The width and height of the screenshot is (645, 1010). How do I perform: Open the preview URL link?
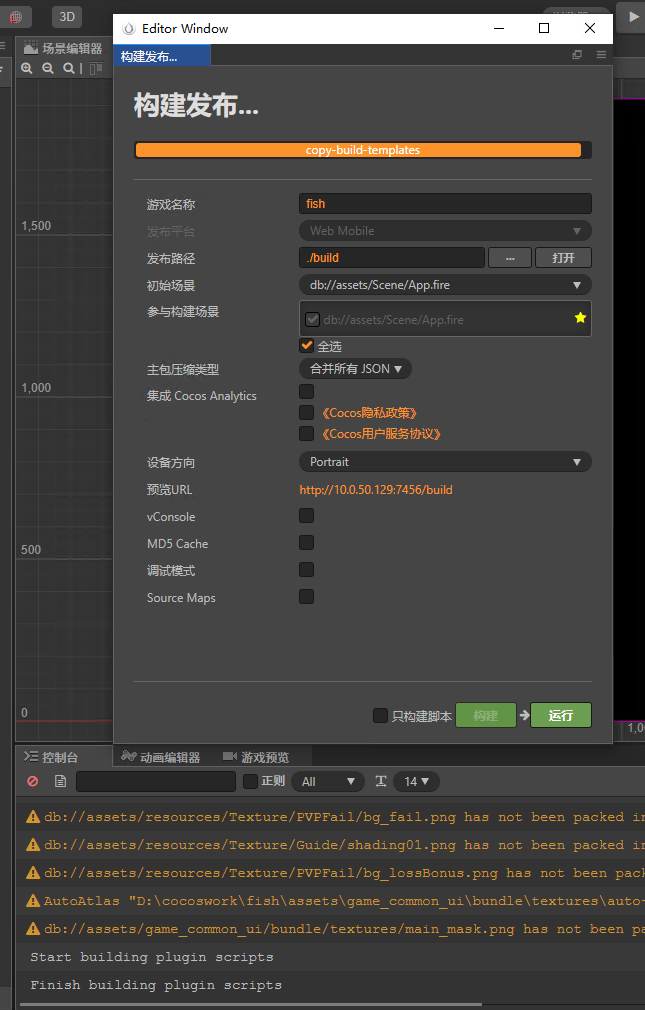coord(376,490)
